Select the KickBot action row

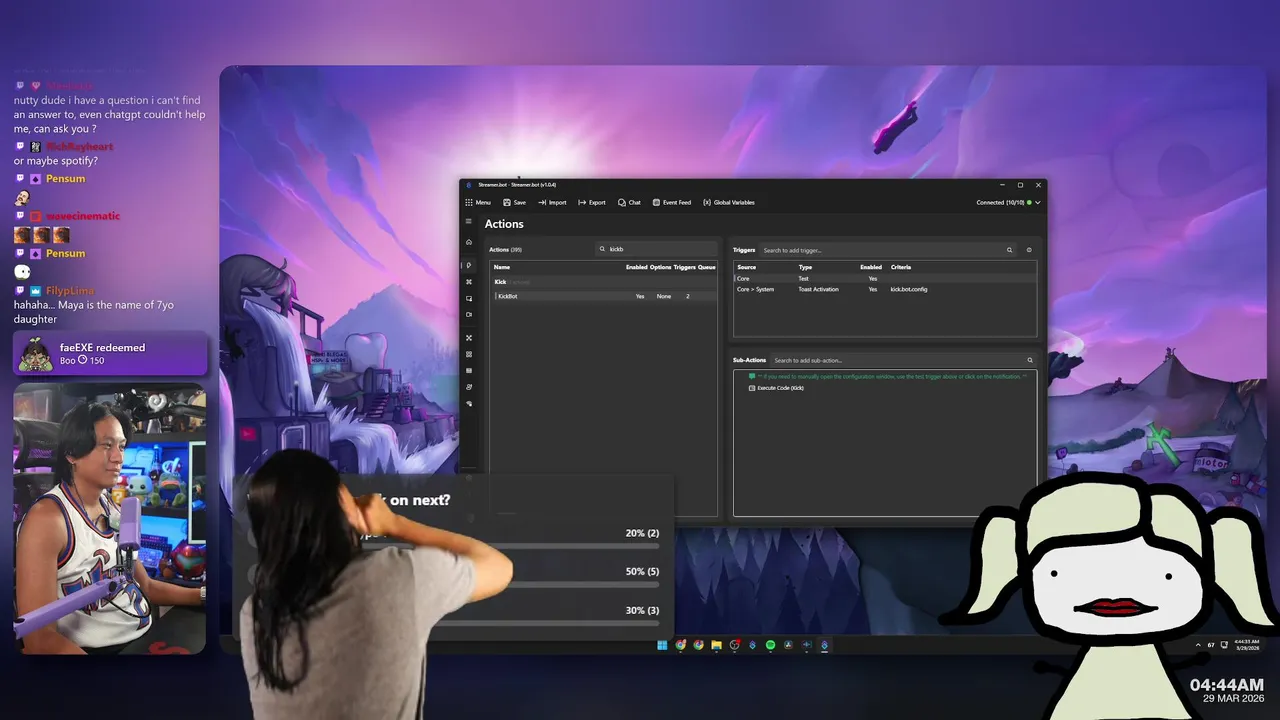click(x=603, y=296)
